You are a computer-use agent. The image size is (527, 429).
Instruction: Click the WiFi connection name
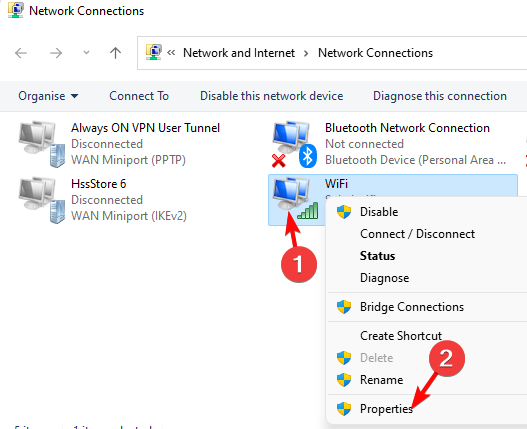pos(336,184)
